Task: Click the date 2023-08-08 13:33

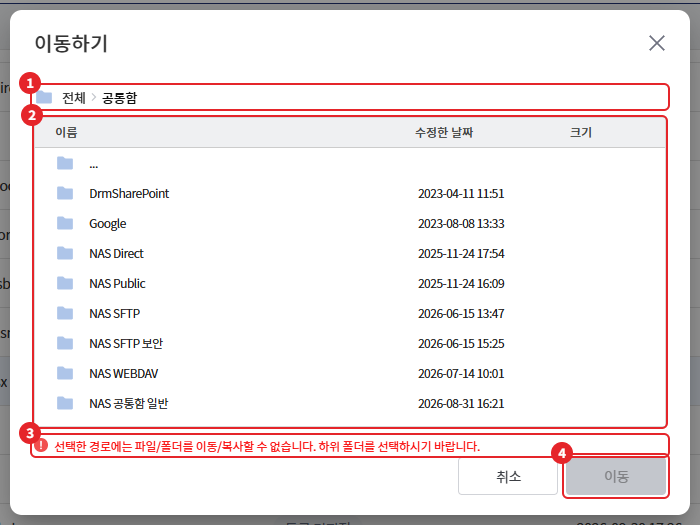Action: pyautogui.click(x=461, y=223)
